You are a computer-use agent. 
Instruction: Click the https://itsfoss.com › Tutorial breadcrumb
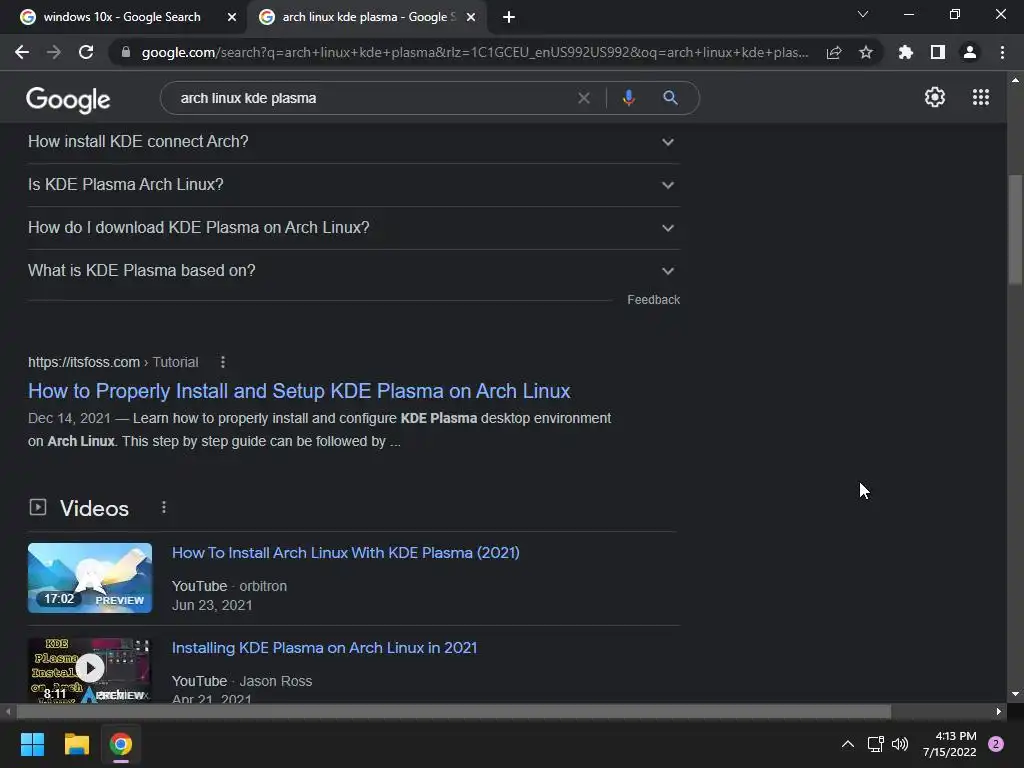click(x=113, y=362)
